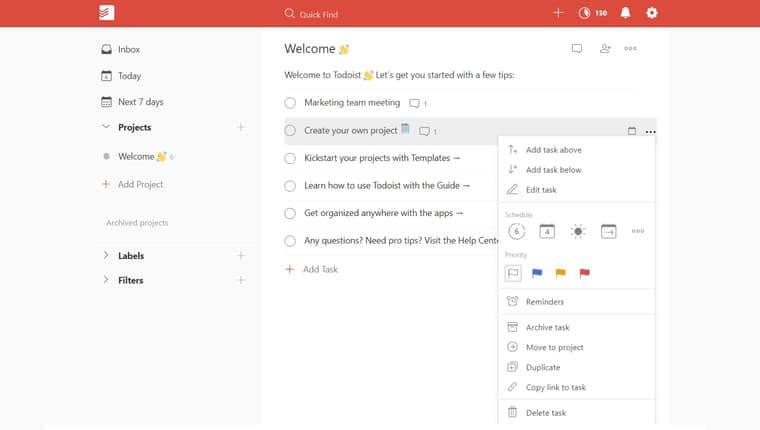Image resolution: width=760 pixels, height=430 pixels.
Task: Add a new label with plus icon
Action: (x=241, y=255)
